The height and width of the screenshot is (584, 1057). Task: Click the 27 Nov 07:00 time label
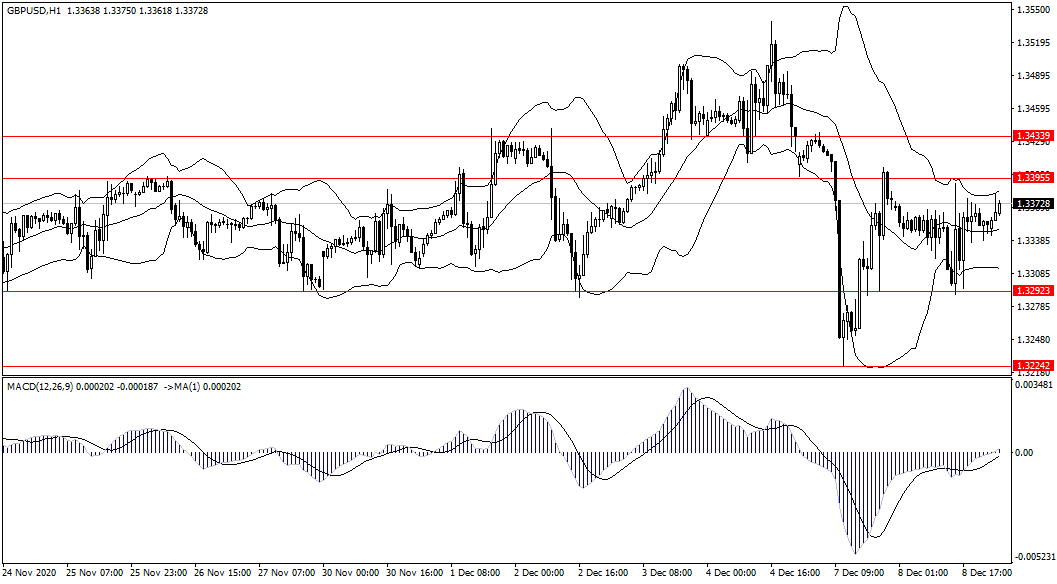point(288,575)
